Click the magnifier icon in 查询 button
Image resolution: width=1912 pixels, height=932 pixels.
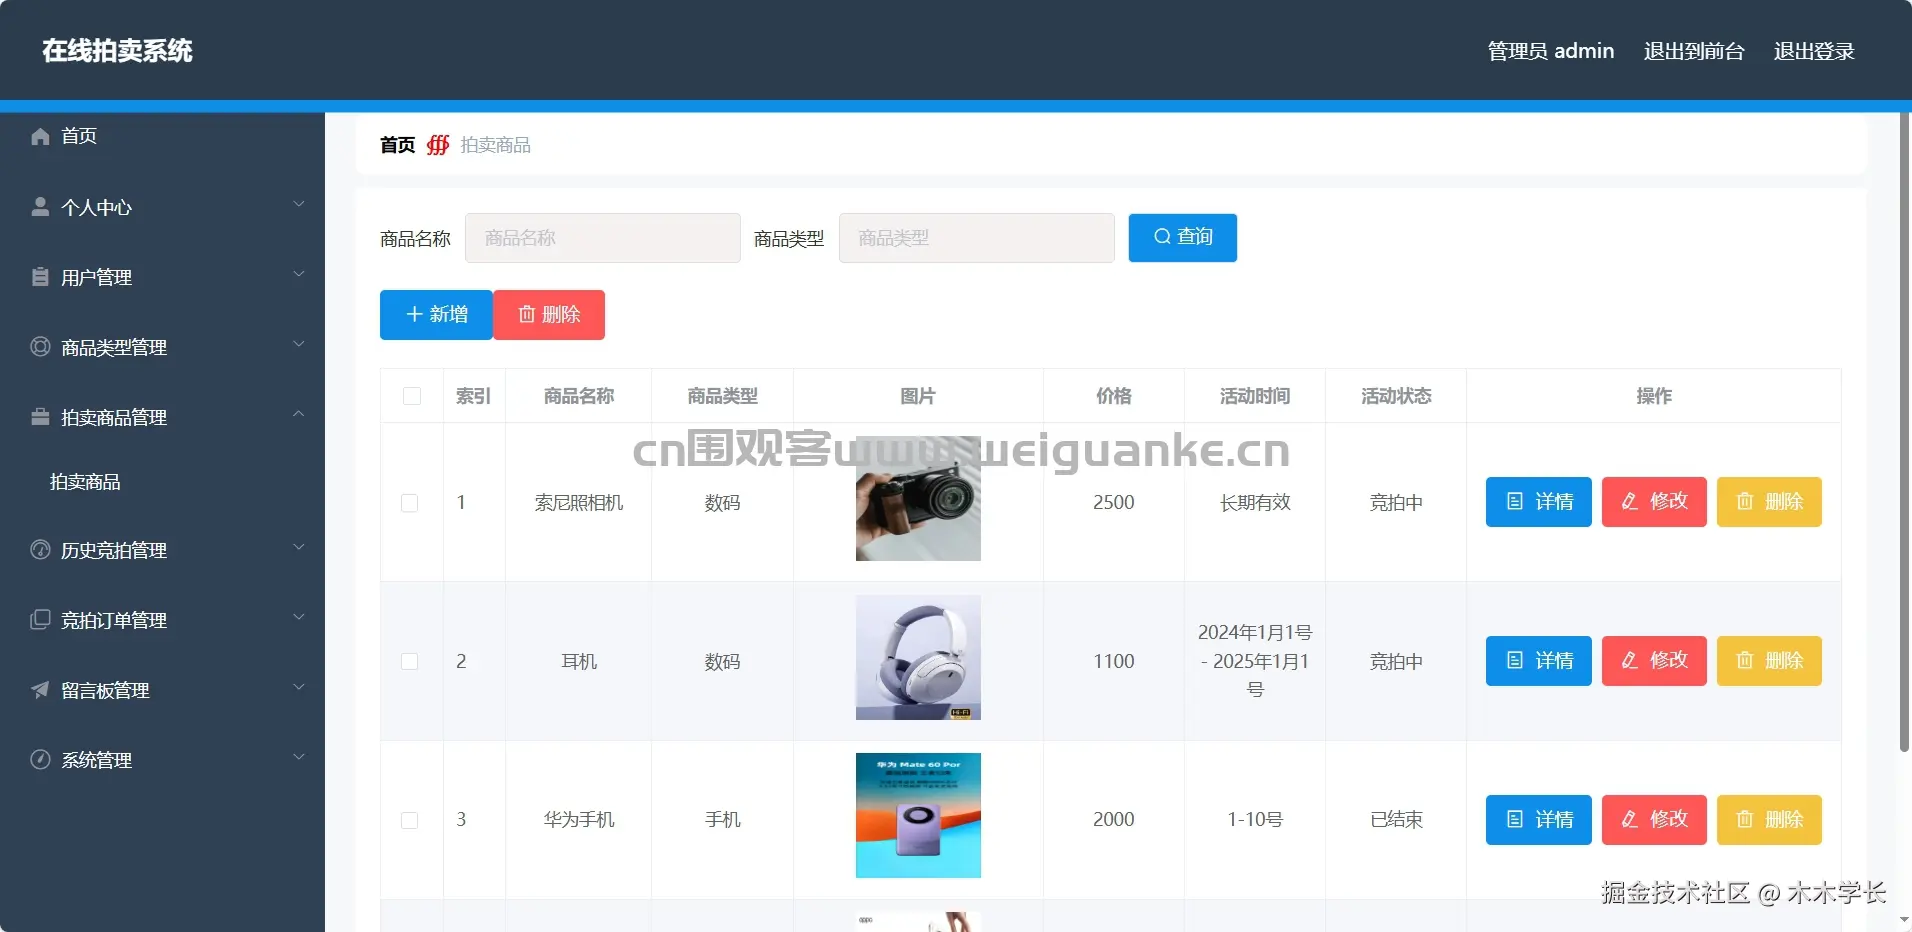coord(1162,237)
